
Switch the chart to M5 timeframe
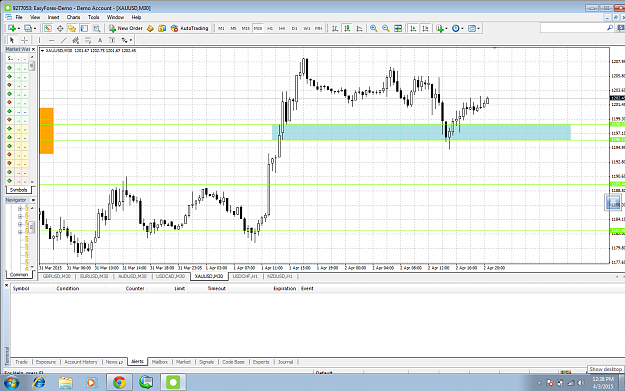coord(233,28)
